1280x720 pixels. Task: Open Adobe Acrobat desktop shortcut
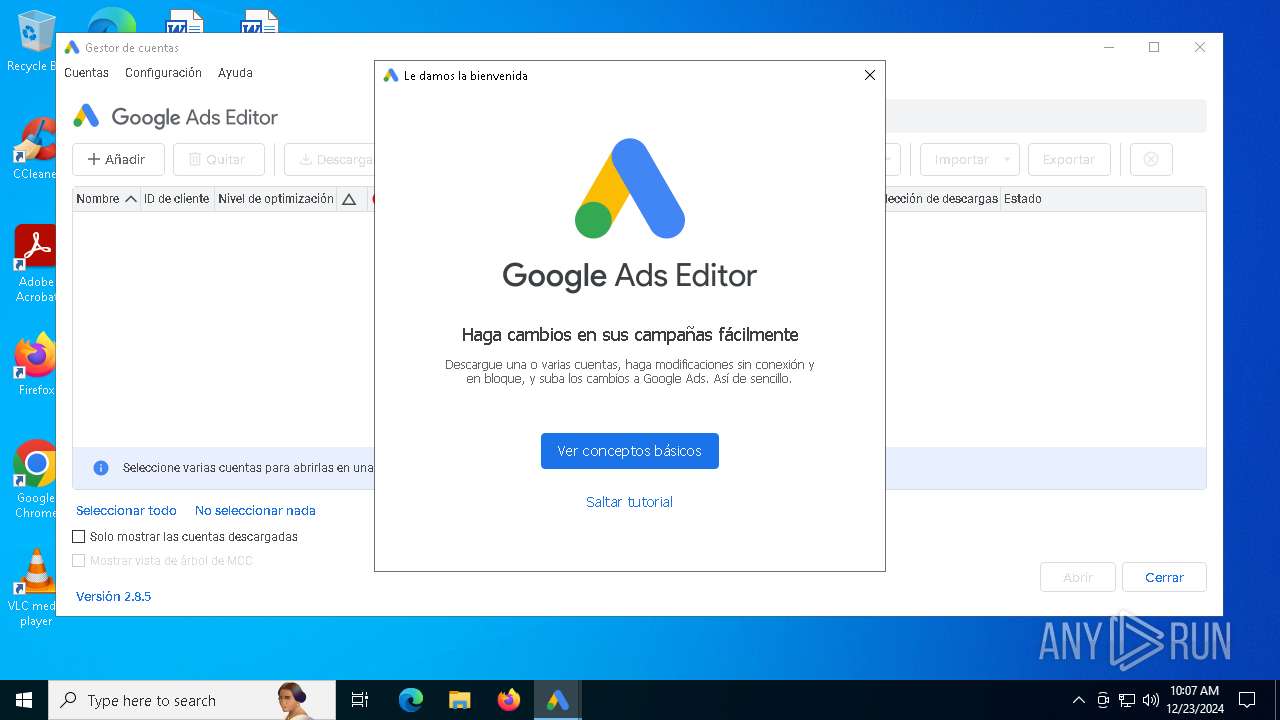[x=34, y=264]
